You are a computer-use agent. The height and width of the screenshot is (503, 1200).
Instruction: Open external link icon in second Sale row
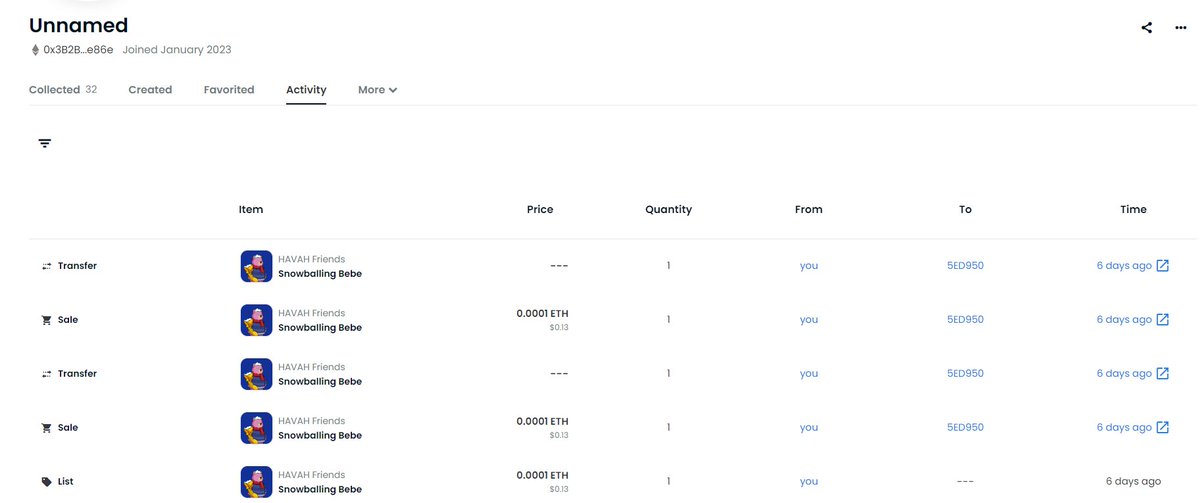click(1163, 428)
